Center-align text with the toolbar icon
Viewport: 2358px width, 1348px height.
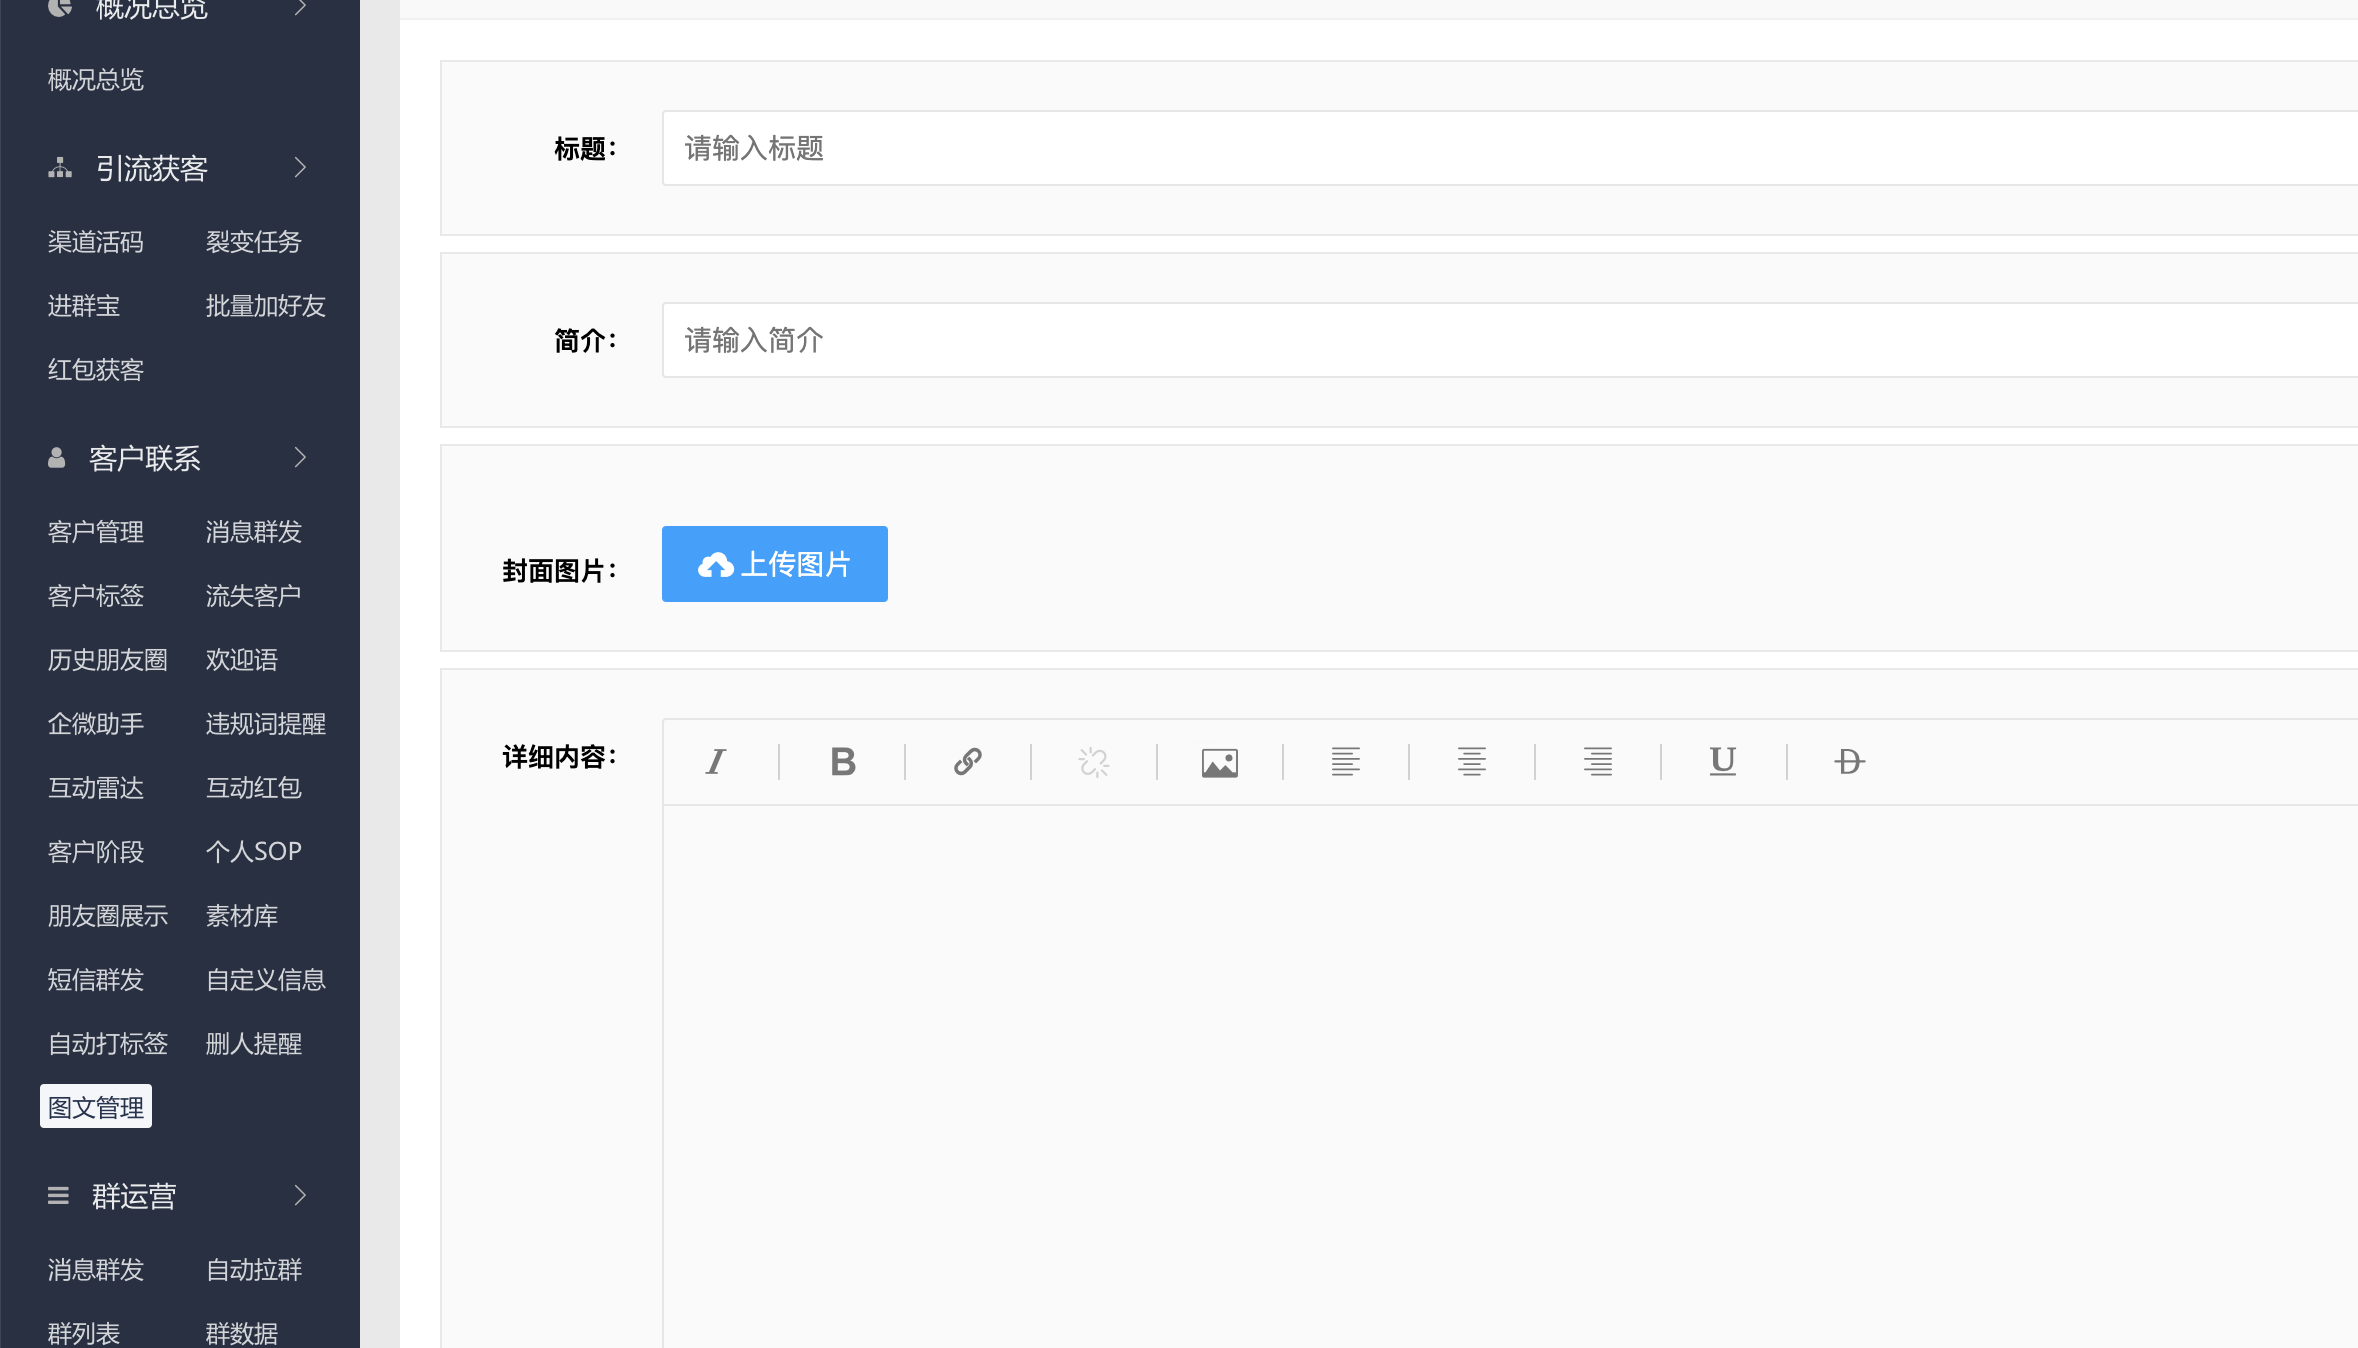(x=1471, y=762)
